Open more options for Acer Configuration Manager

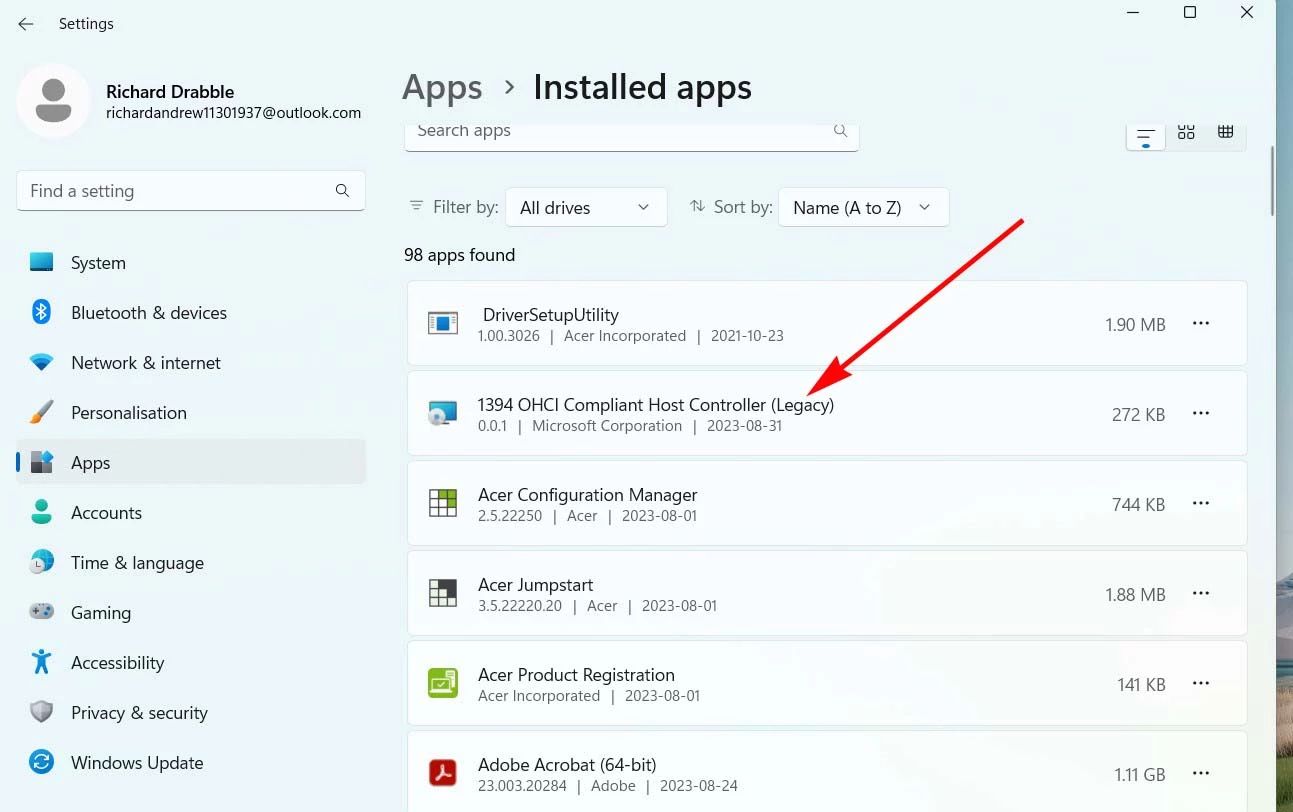pyautogui.click(x=1201, y=503)
